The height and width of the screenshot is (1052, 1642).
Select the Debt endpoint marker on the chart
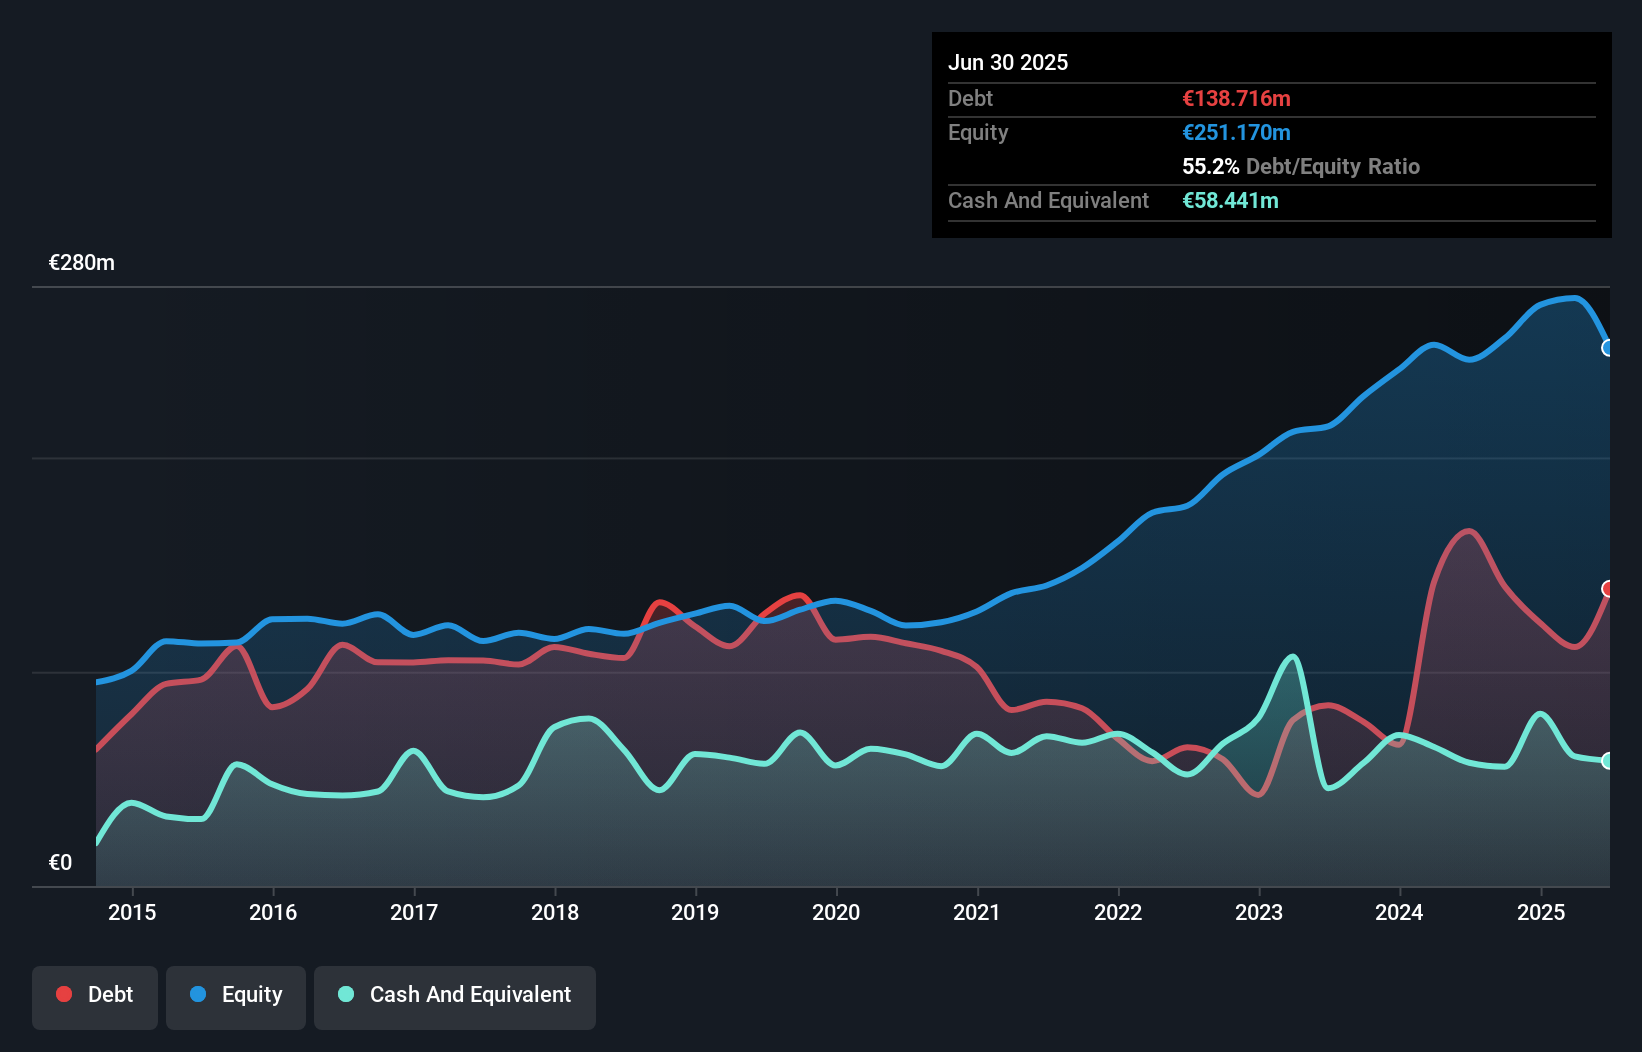pos(1608,589)
